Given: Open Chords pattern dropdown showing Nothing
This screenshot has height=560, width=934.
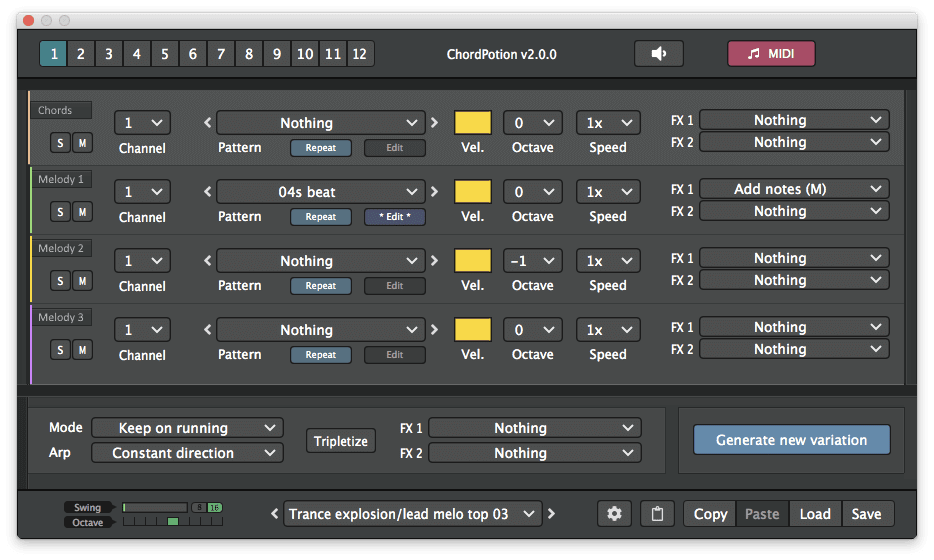Looking at the screenshot, I should pyautogui.click(x=321, y=123).
